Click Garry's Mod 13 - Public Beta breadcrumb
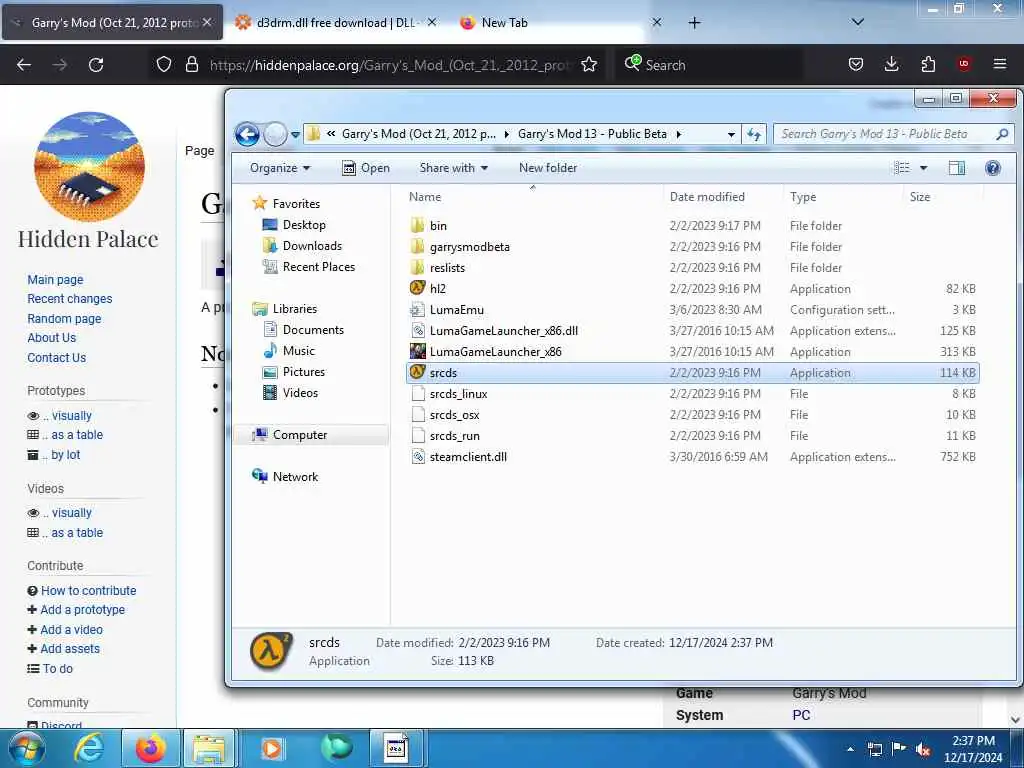1024x768 pixels. [x=592, y=134]
